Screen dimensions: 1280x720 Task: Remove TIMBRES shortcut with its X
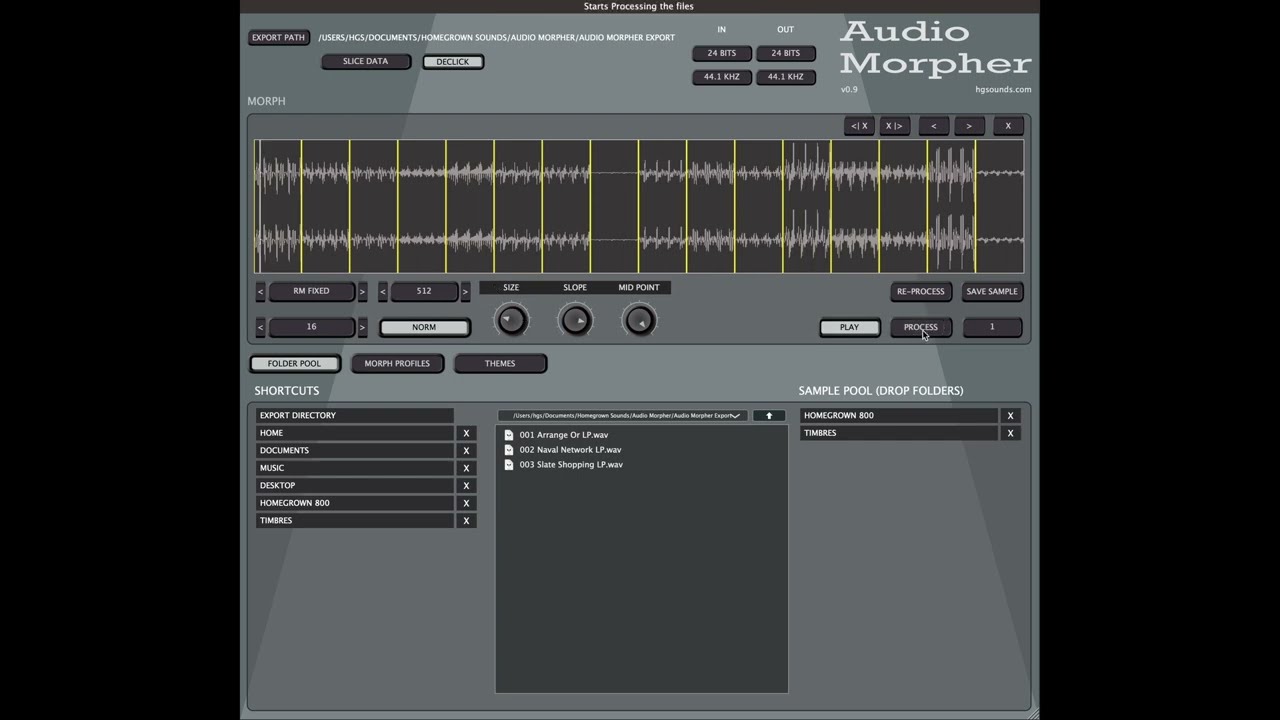pos(466,521)
